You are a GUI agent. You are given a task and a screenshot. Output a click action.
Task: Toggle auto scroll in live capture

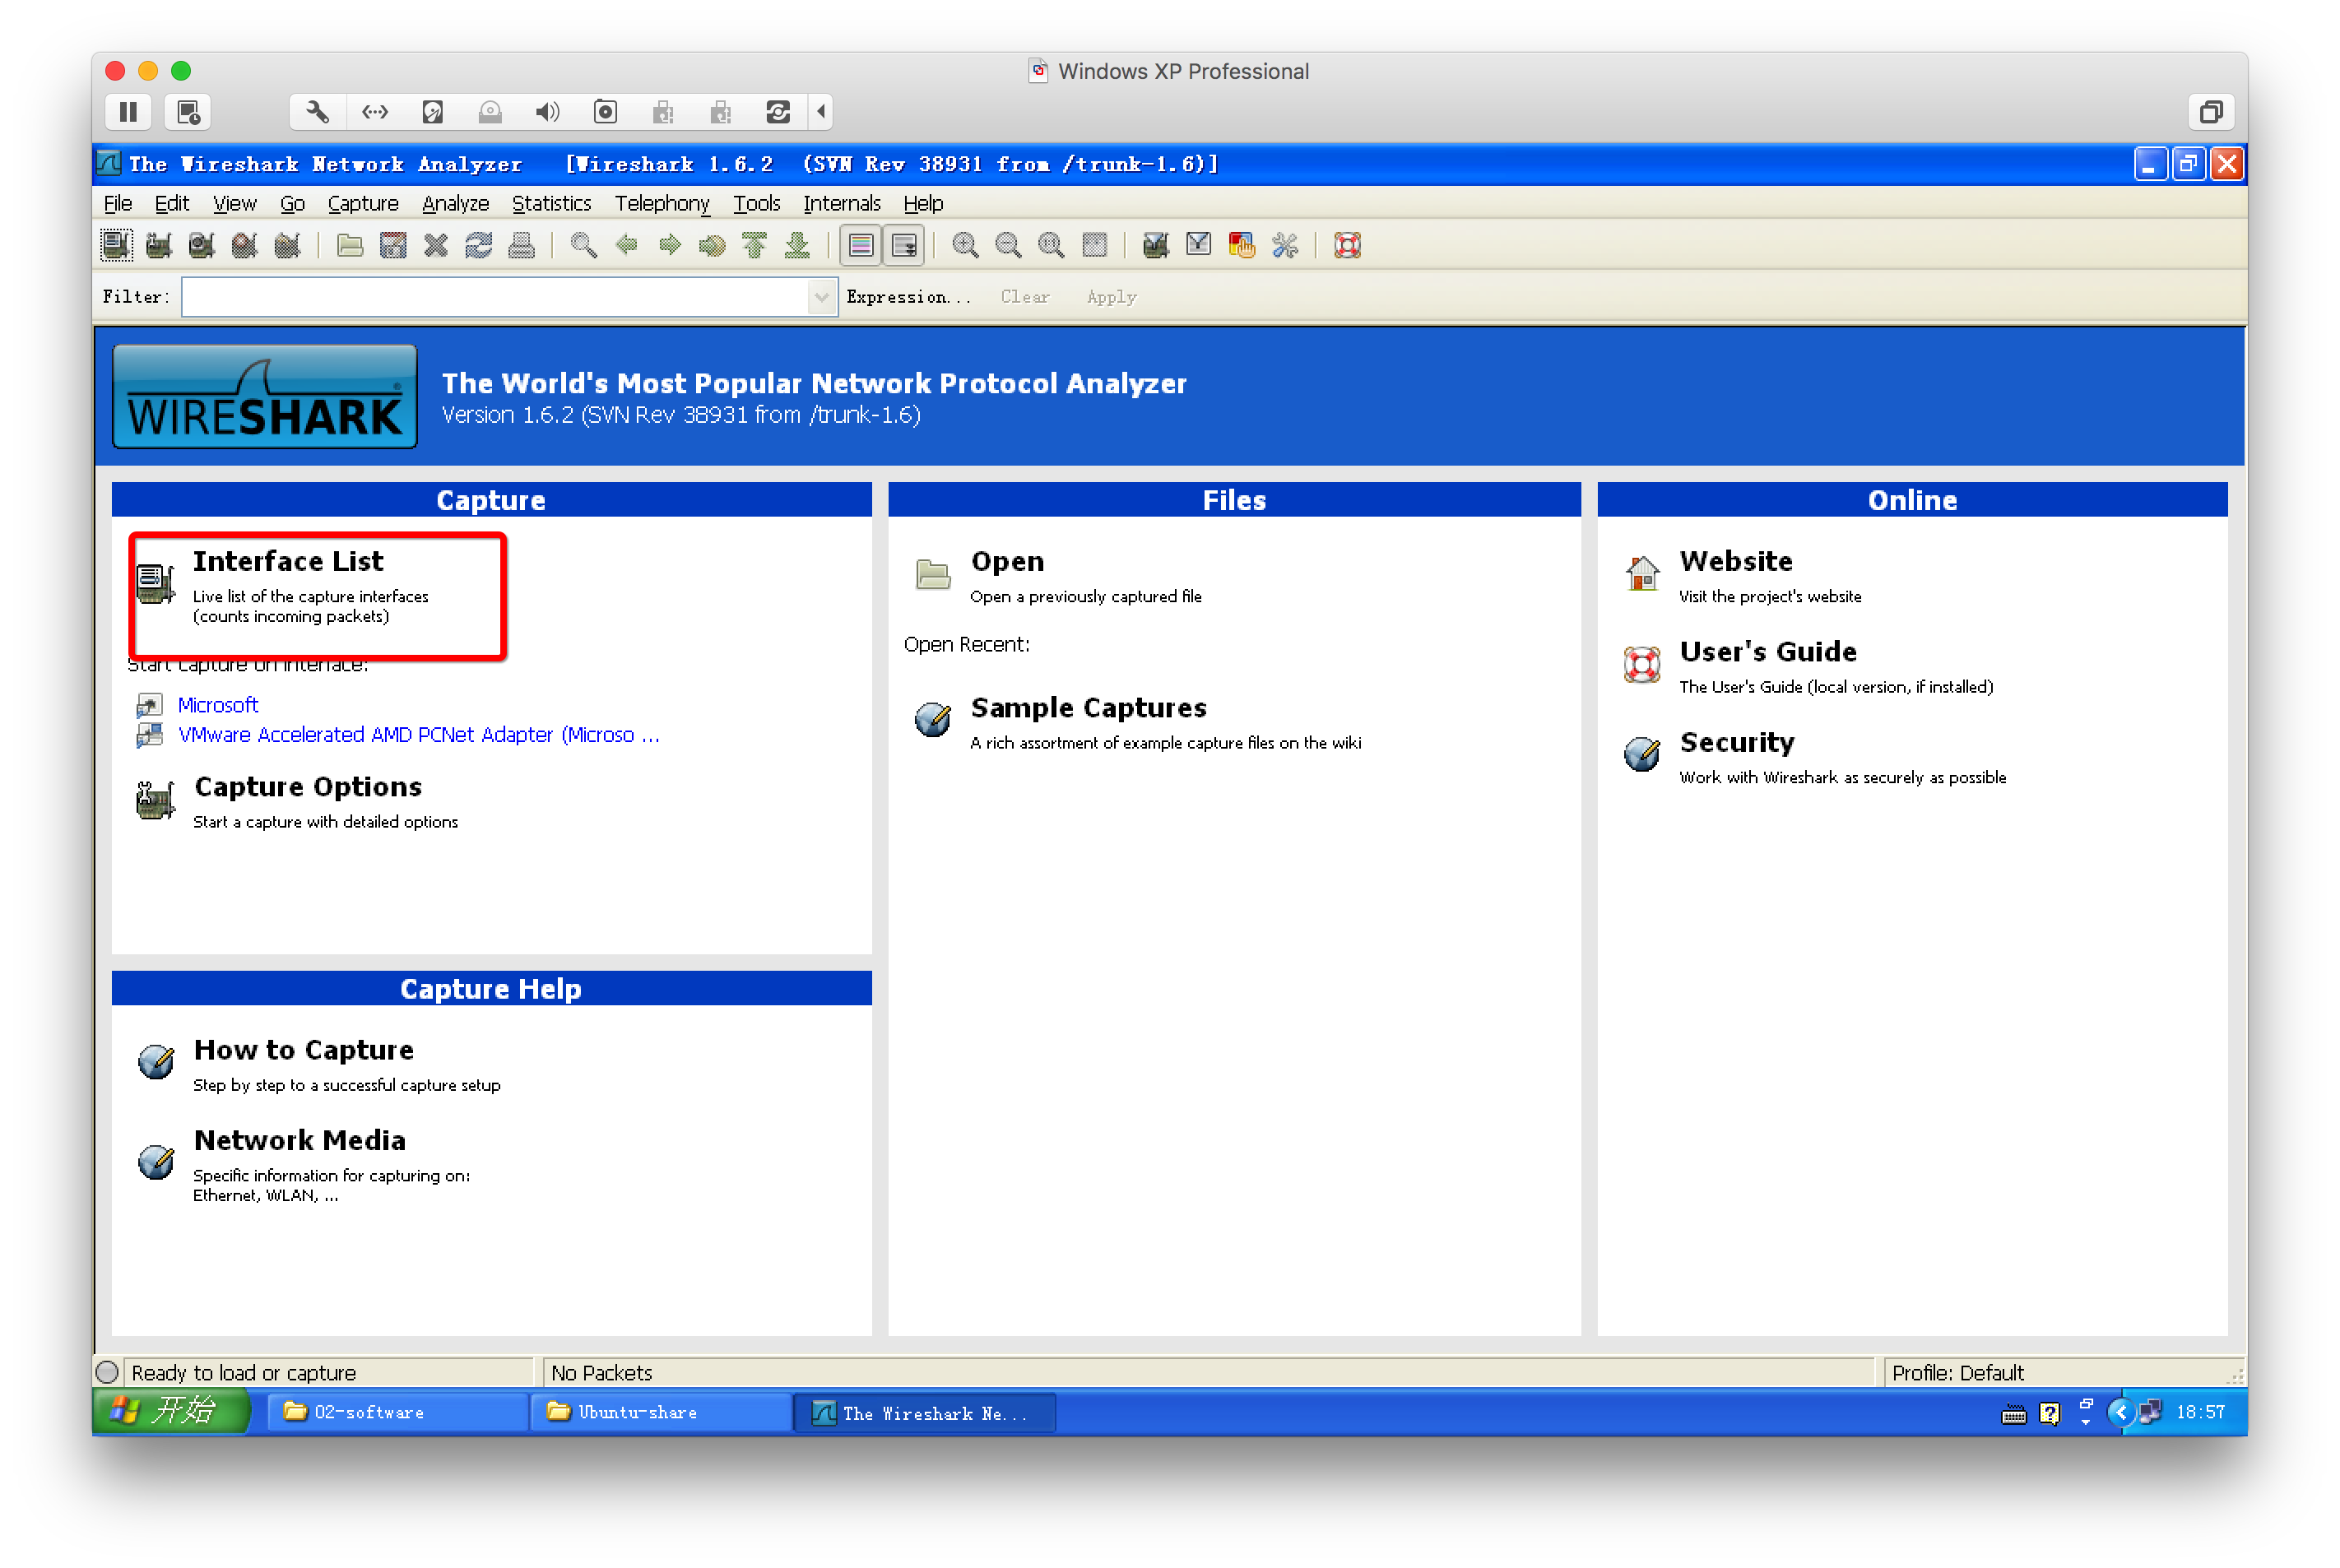[904, 245]
